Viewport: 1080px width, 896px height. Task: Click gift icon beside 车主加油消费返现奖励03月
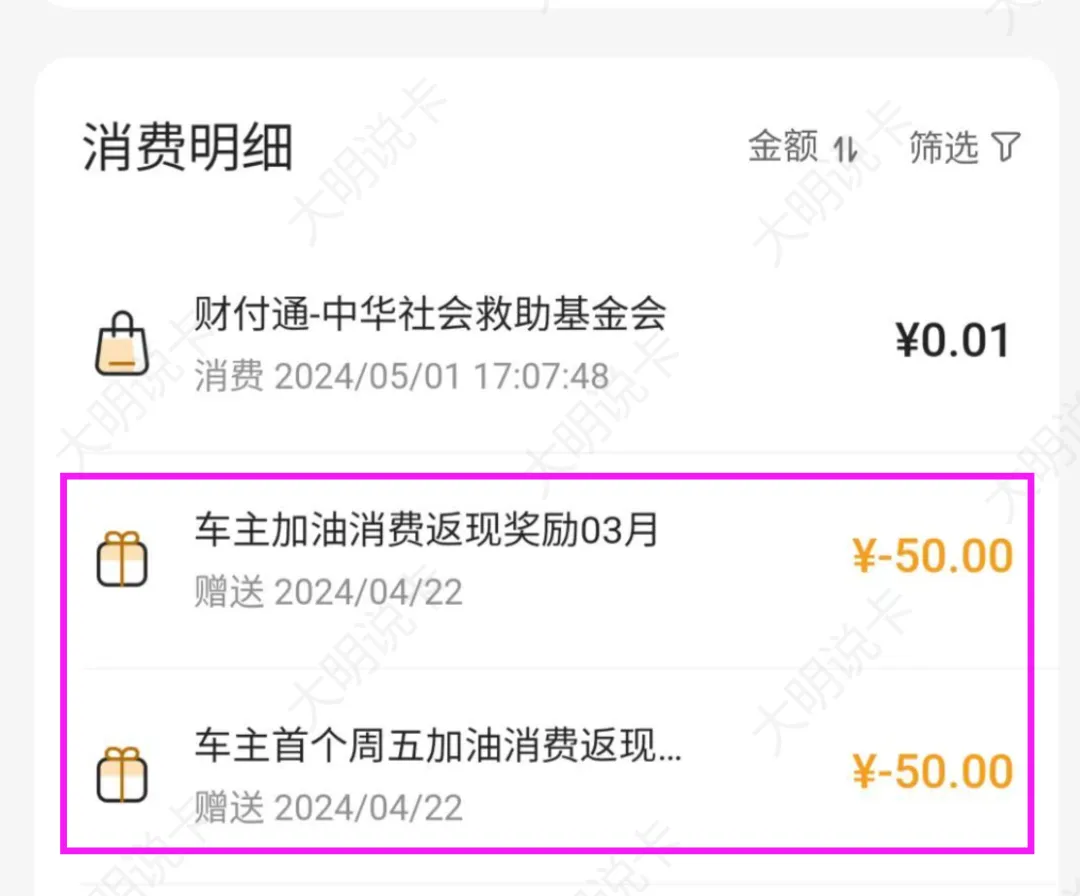(122, 560)
